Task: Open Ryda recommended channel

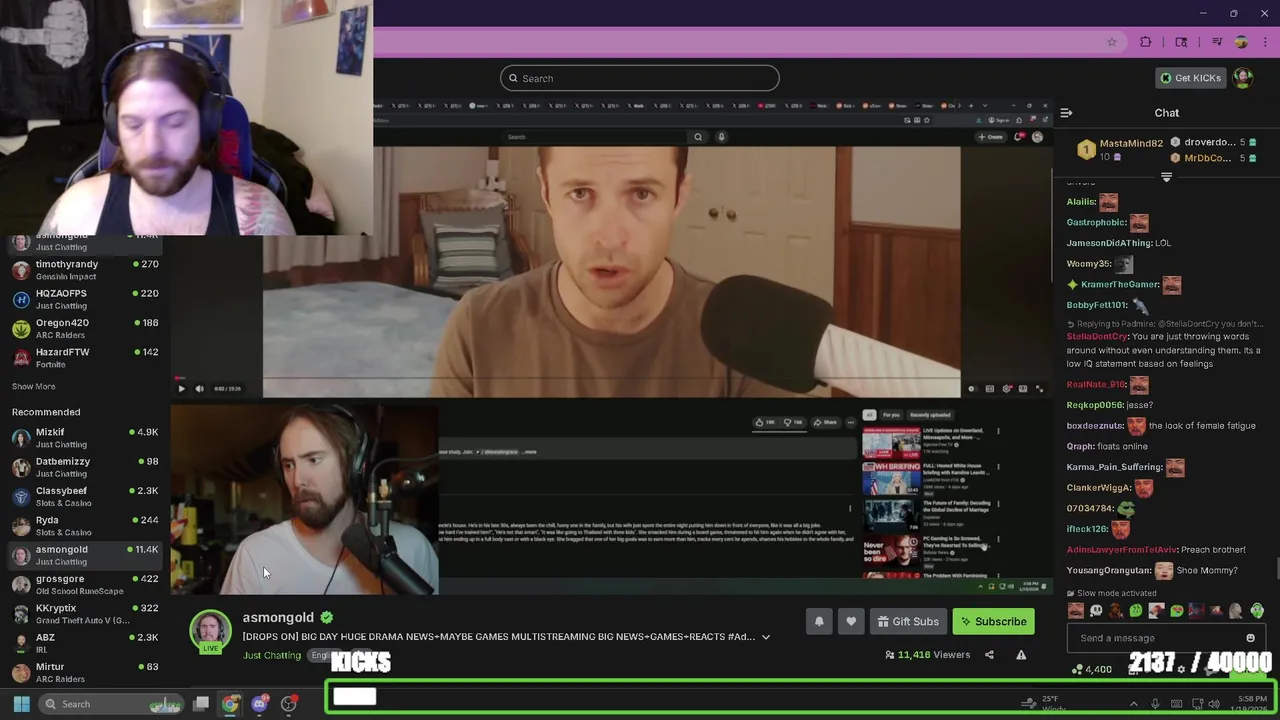Action: click(85, 526)
